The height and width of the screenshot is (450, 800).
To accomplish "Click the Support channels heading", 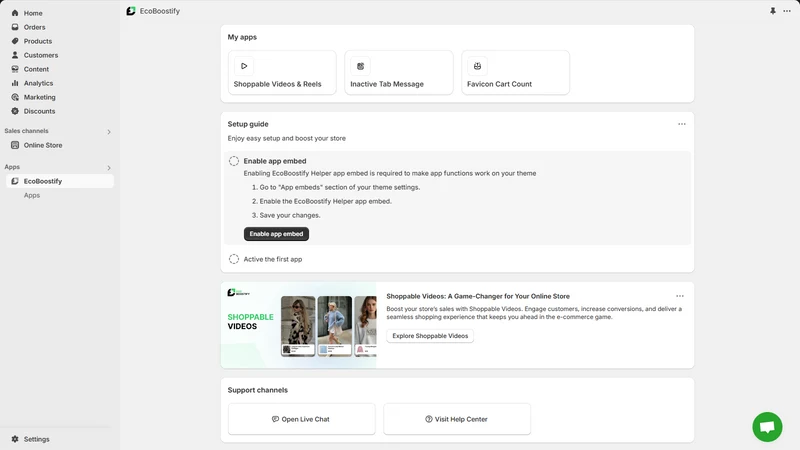I will tap(258, 390).
